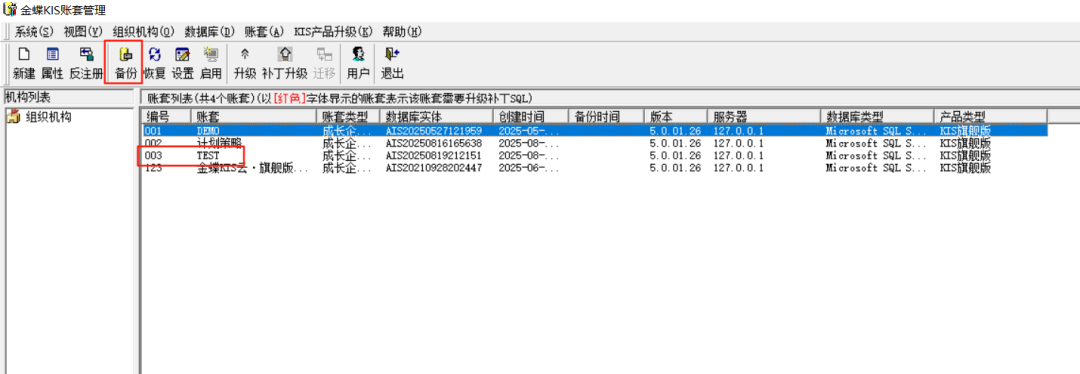Sort by the 服务器 column header
1080x374 pixels.
765,116
